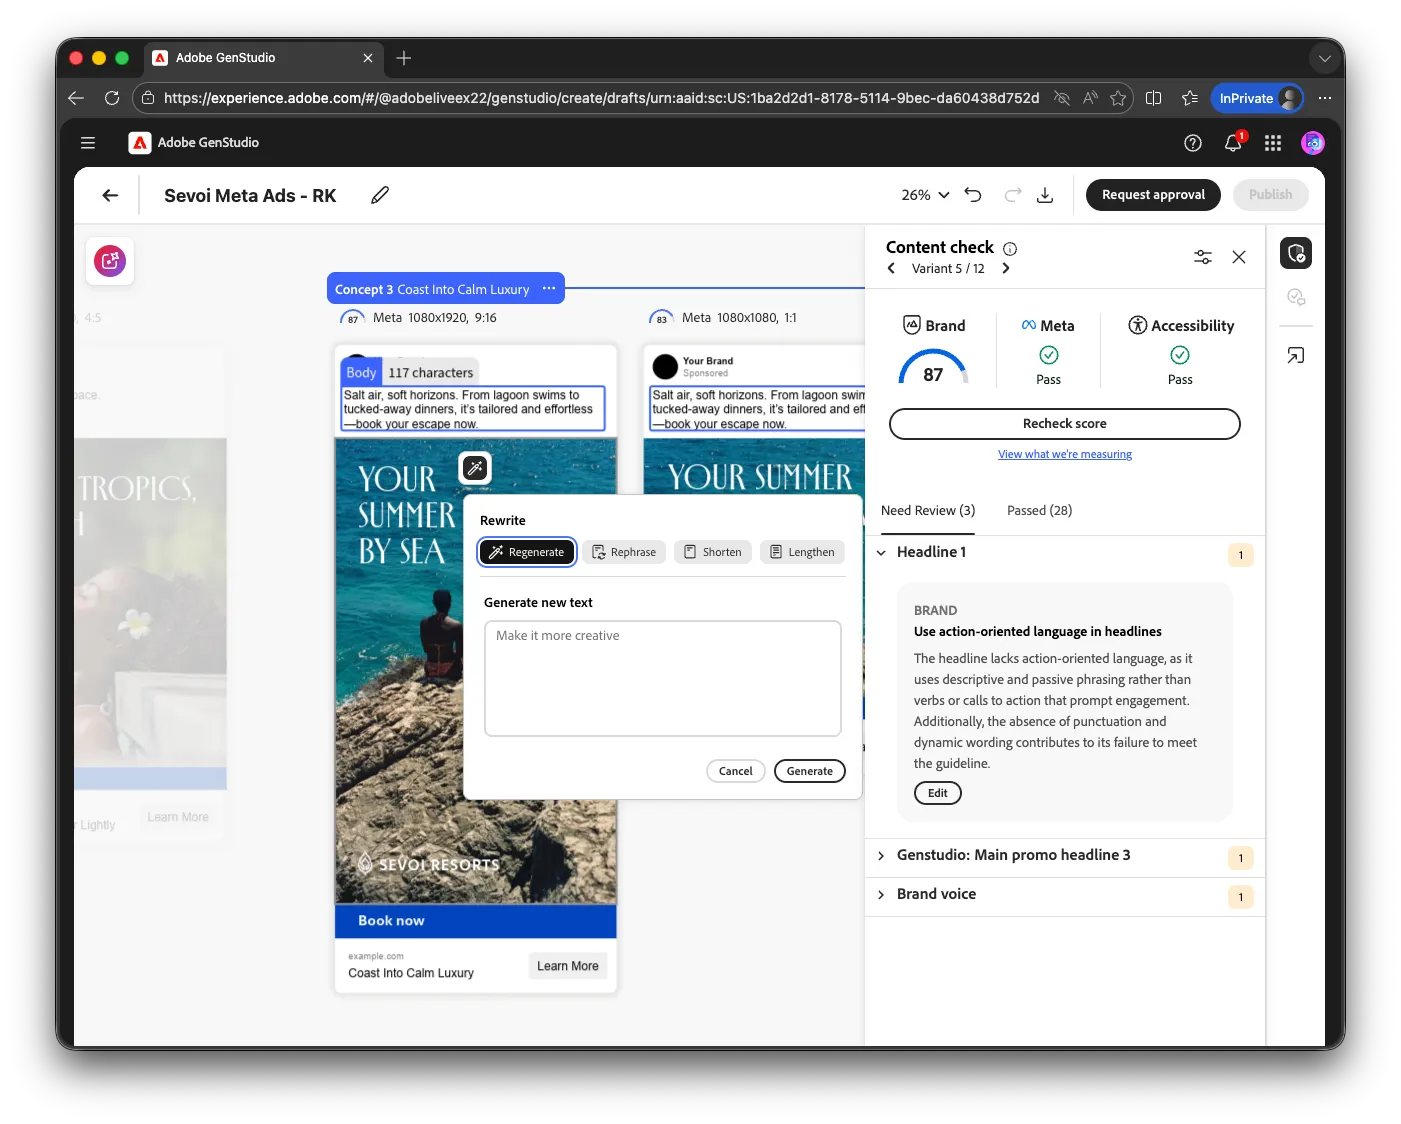Open the notifications bell
This screenshot has width=1401, height=1124.
[1233, 143]
